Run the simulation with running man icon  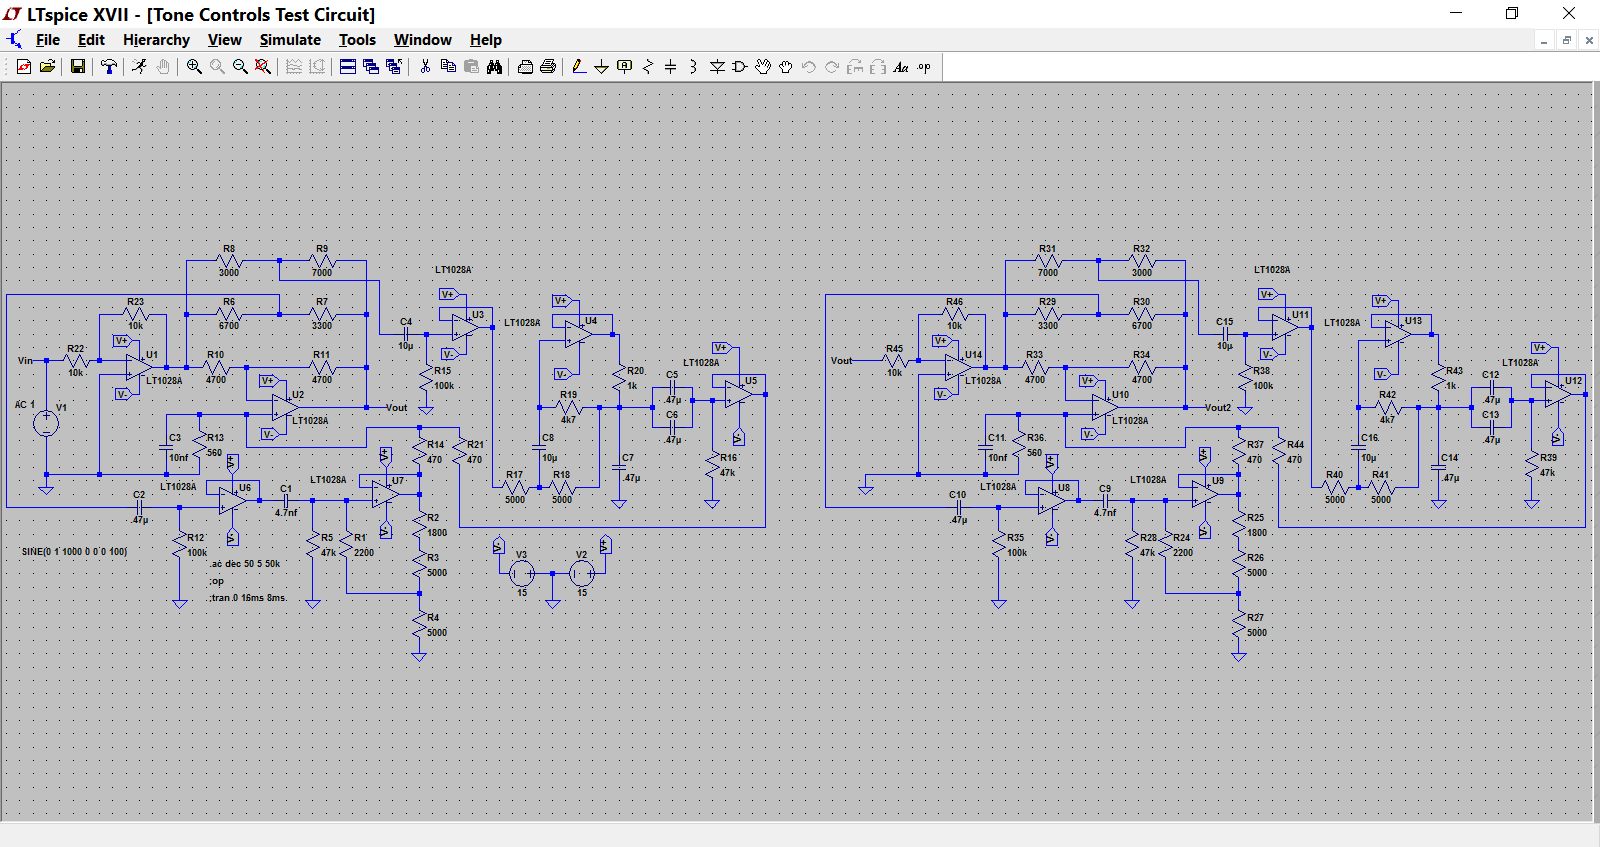click(139, 67)
